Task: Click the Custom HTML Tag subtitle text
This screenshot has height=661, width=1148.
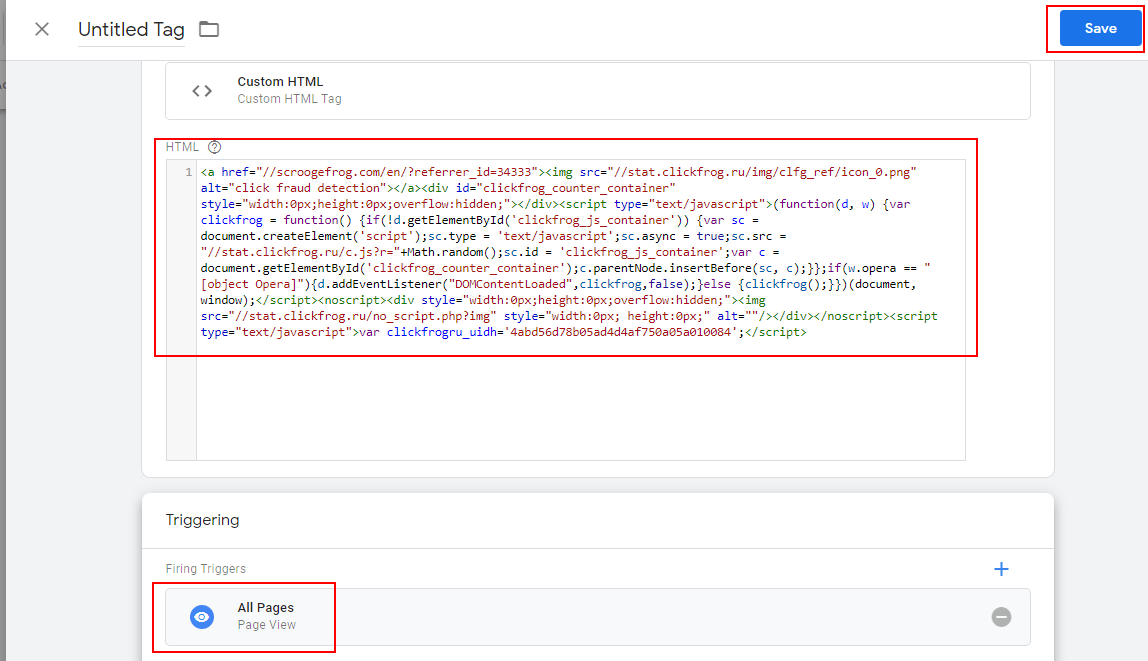Action: tap(289, 99)
